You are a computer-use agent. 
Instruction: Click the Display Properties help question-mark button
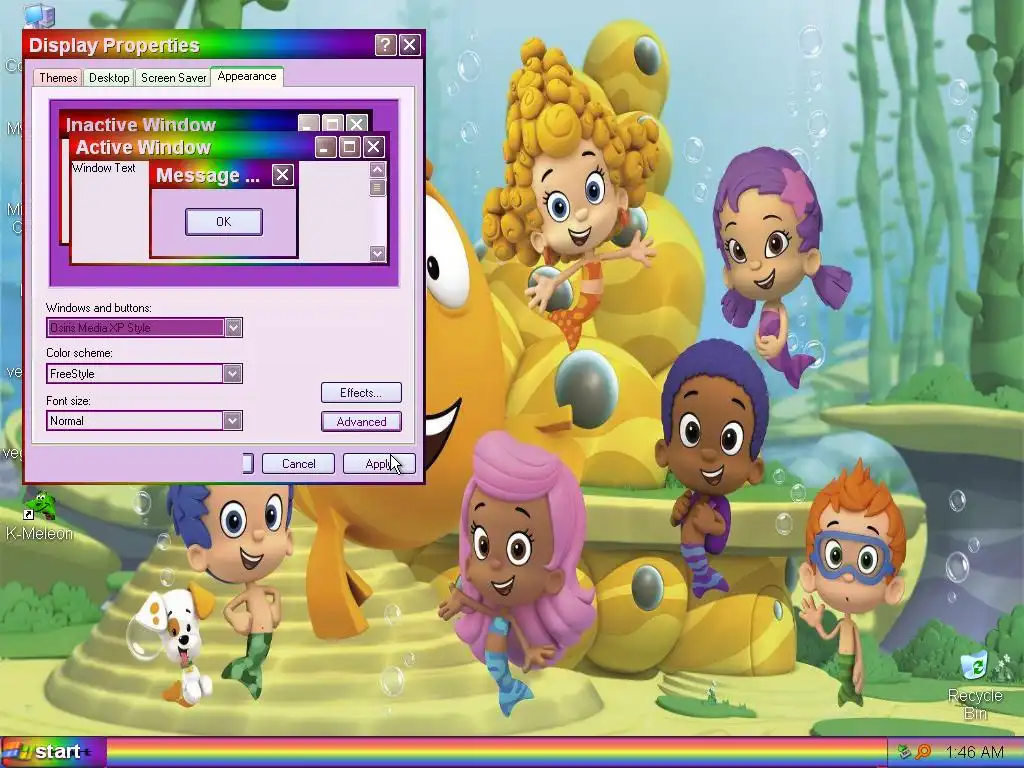point(385,45)
